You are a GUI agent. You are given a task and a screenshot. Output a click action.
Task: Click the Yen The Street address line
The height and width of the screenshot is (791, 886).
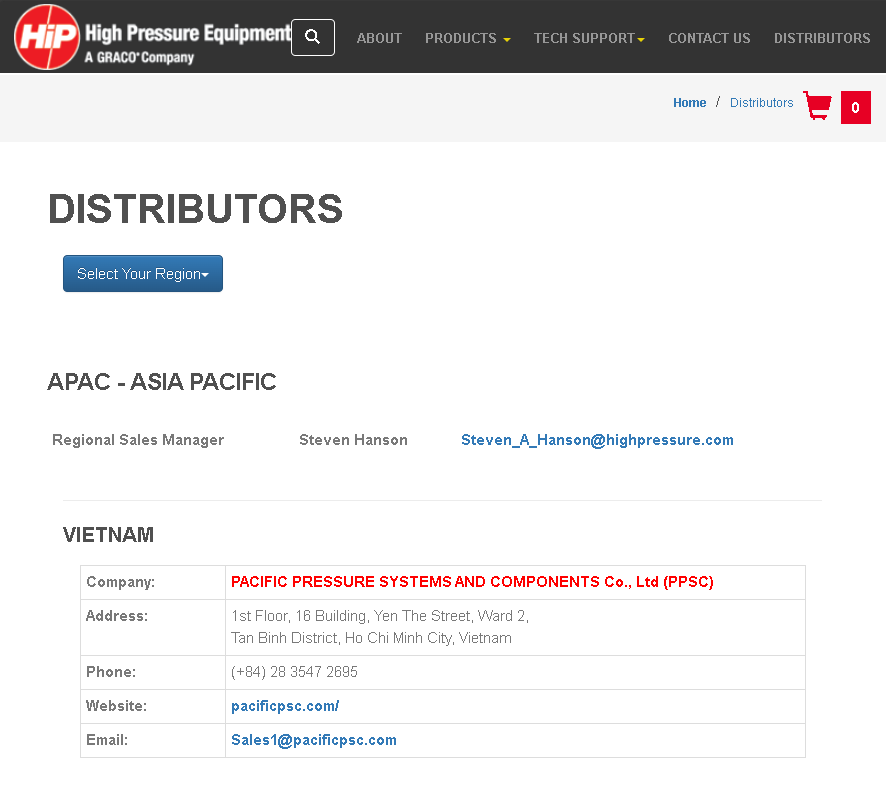[x=379, y=616]
